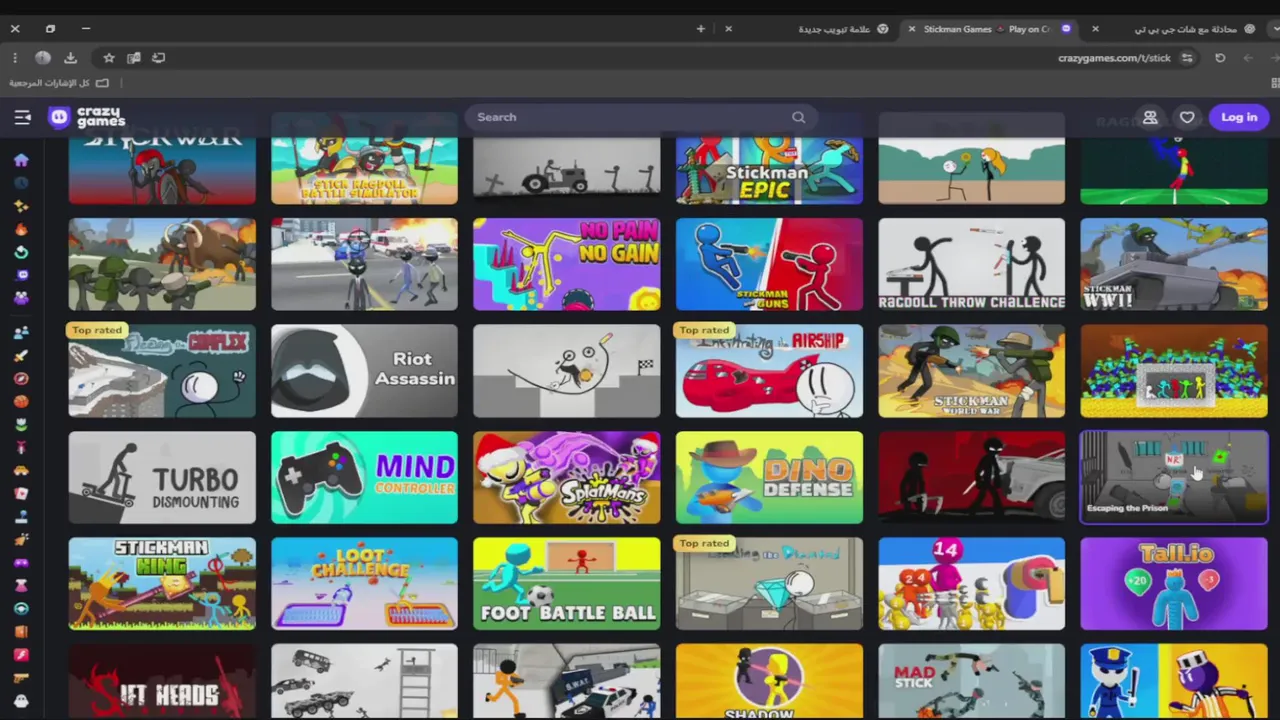Open the Stick Ragdoll Battle Simulator game
The image size is (1280, 720).
364,160
